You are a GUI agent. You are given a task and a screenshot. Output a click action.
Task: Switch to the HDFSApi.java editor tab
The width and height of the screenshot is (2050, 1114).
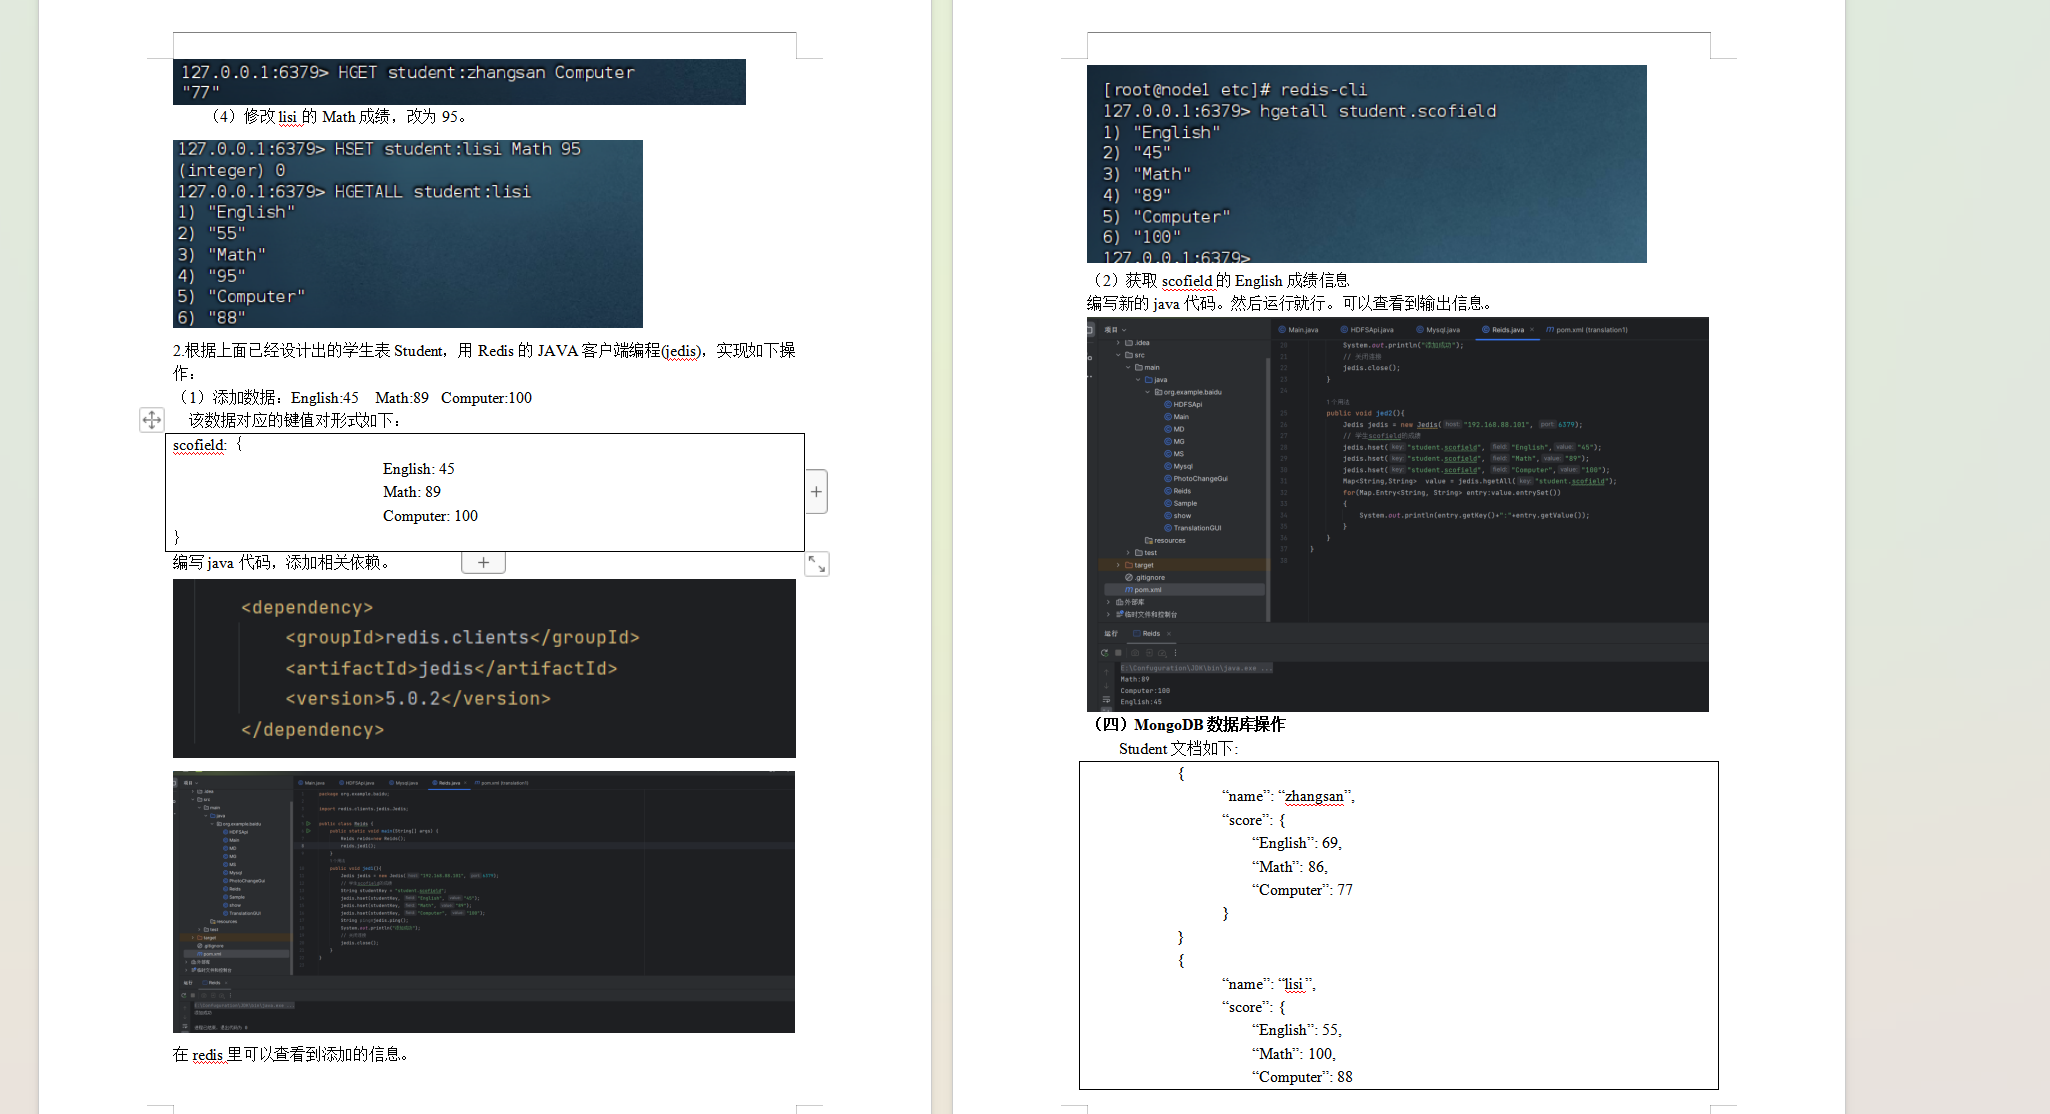[x=1371, y=330]
